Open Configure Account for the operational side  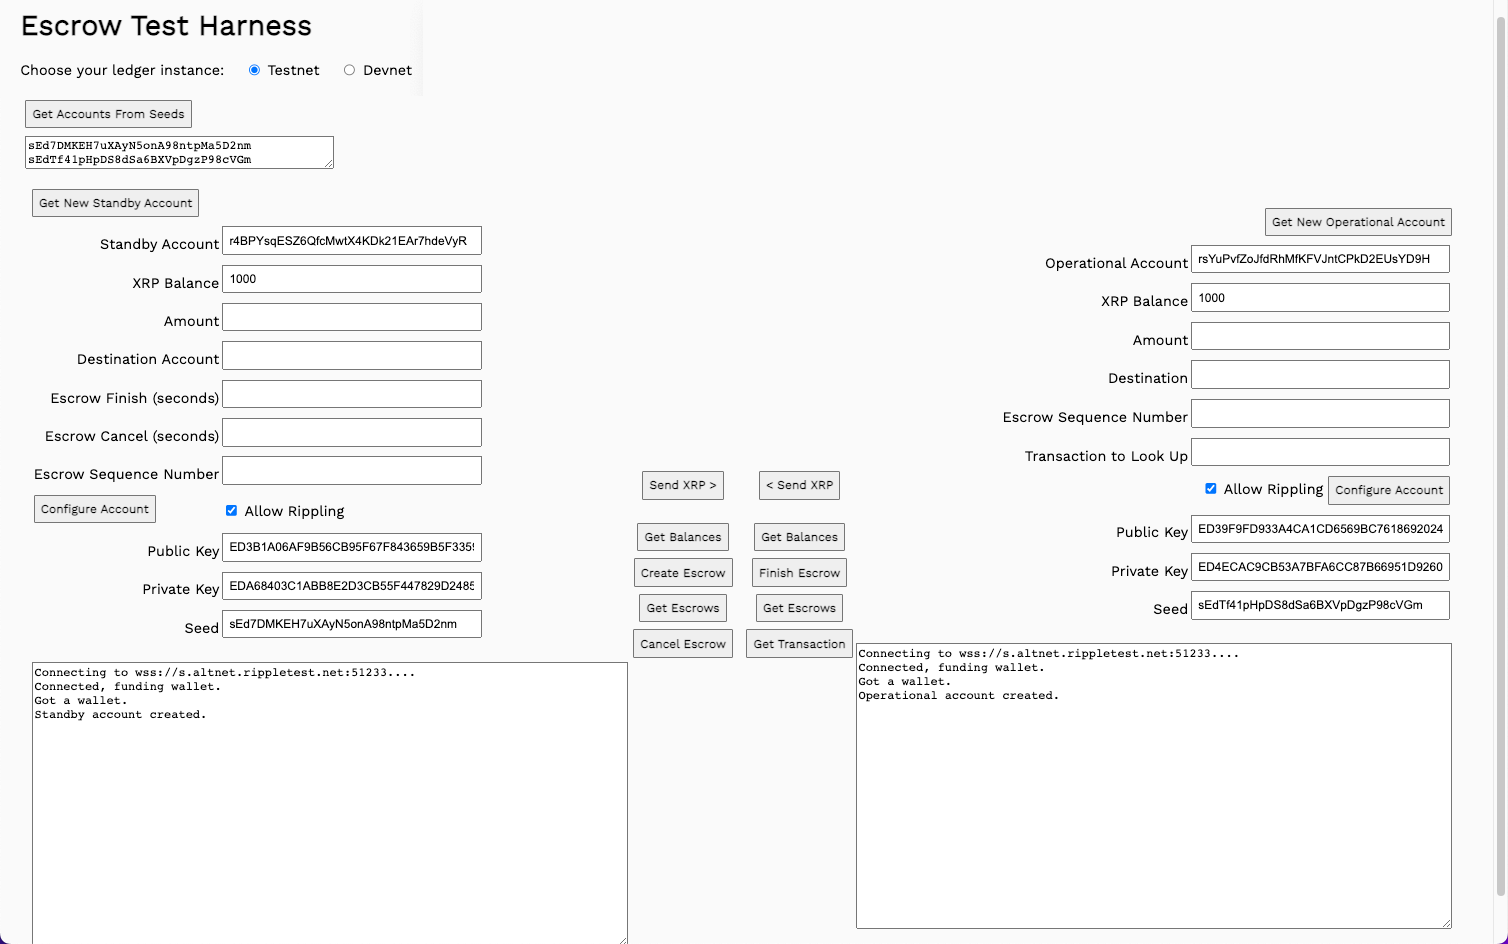pos(1388,490)
